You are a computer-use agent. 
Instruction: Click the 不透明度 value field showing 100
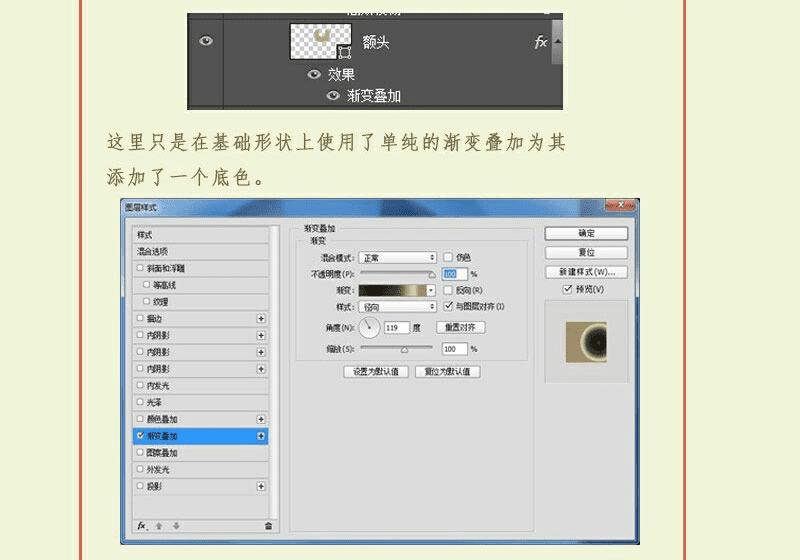(x=455, y=274)
